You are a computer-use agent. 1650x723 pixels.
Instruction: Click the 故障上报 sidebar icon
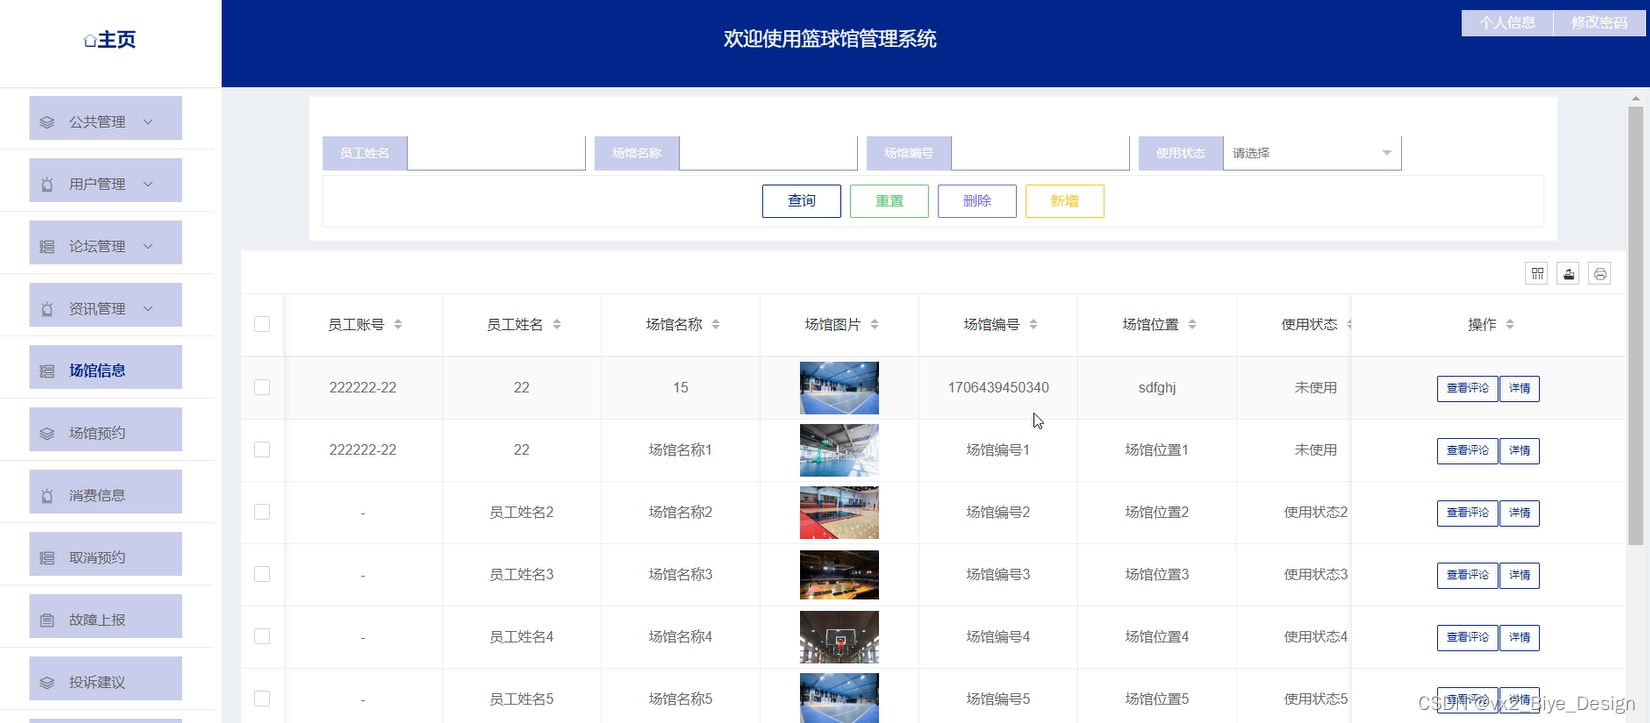tap(47, 620)
